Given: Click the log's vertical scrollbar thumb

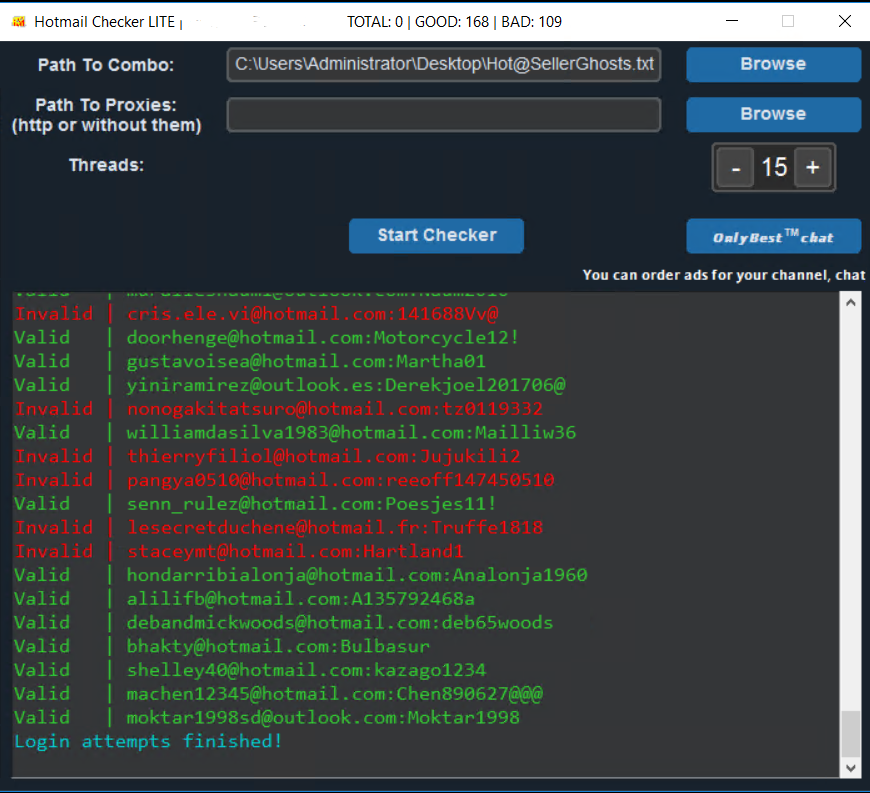Looking at the screenshot, I should click(x=850, y=733).
